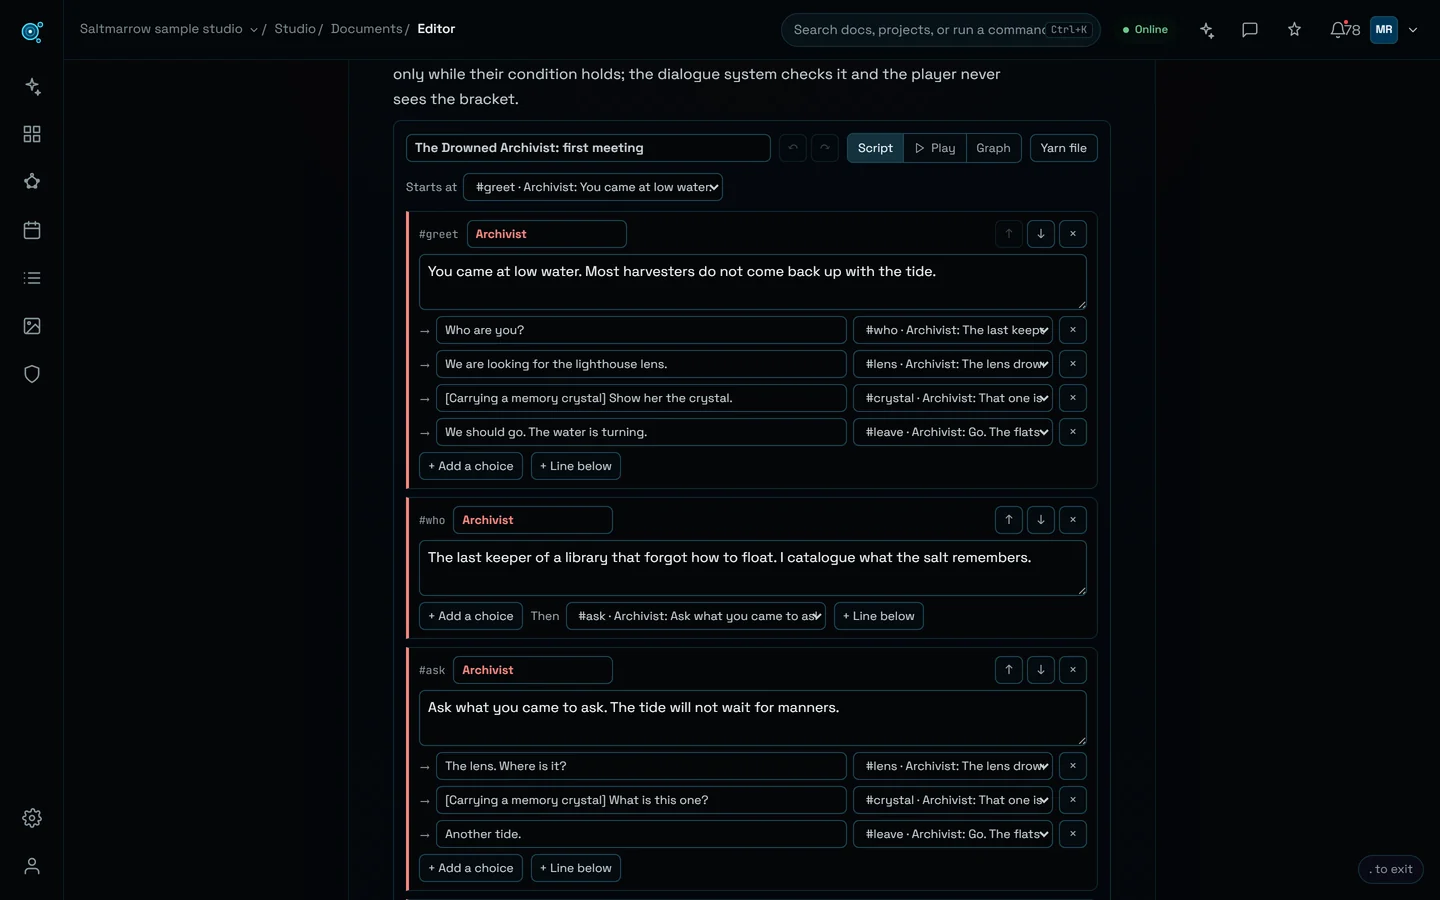The height and width of the screenshot is (900, 1440).
Task: Click the 'We should go. The water is turning.' choice field
Action: pos(641,432)
